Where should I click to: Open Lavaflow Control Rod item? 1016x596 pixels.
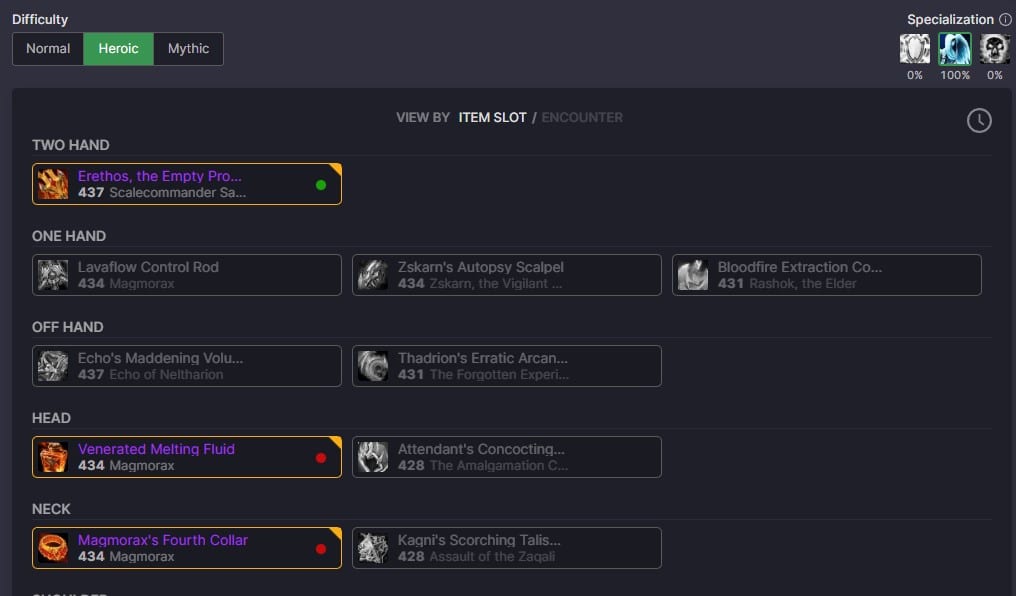(187, 275)
